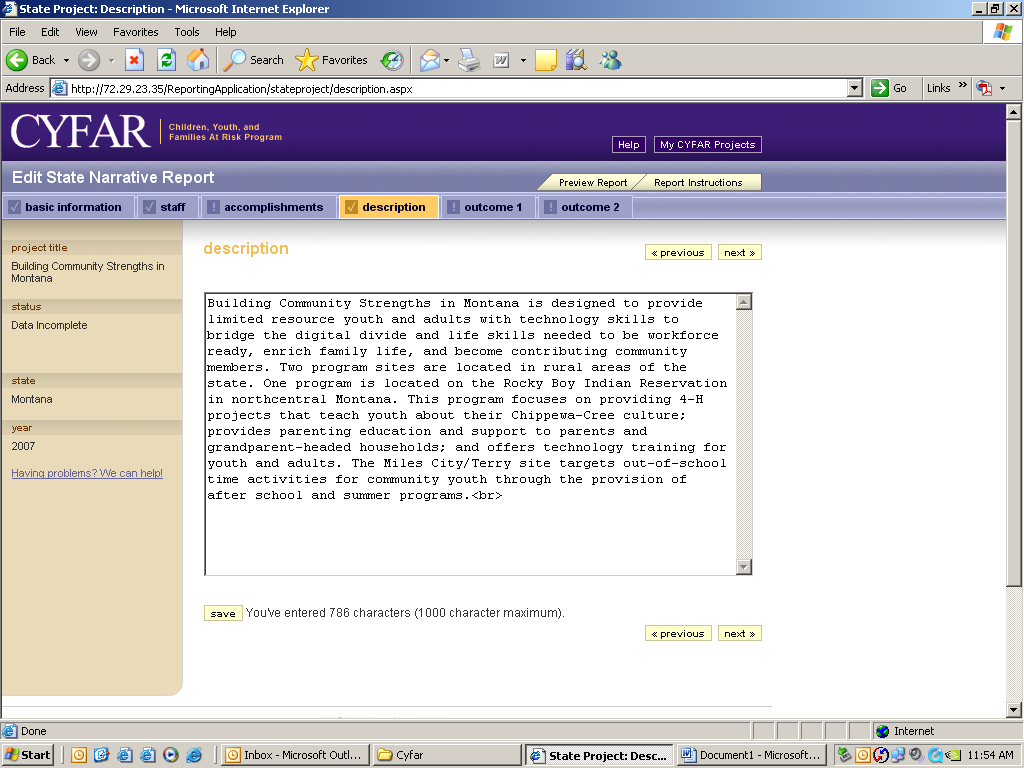Switch to Document1 - Microsoft Word taskbar item
Image resolution: width=1024 pixels, height=768 pixels.
click(x=752, y=755)
